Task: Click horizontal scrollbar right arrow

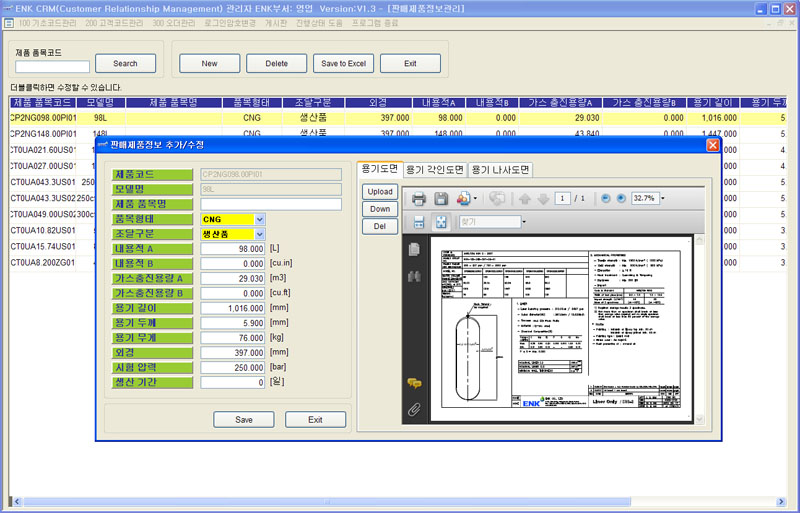Action: pos(781,502)
